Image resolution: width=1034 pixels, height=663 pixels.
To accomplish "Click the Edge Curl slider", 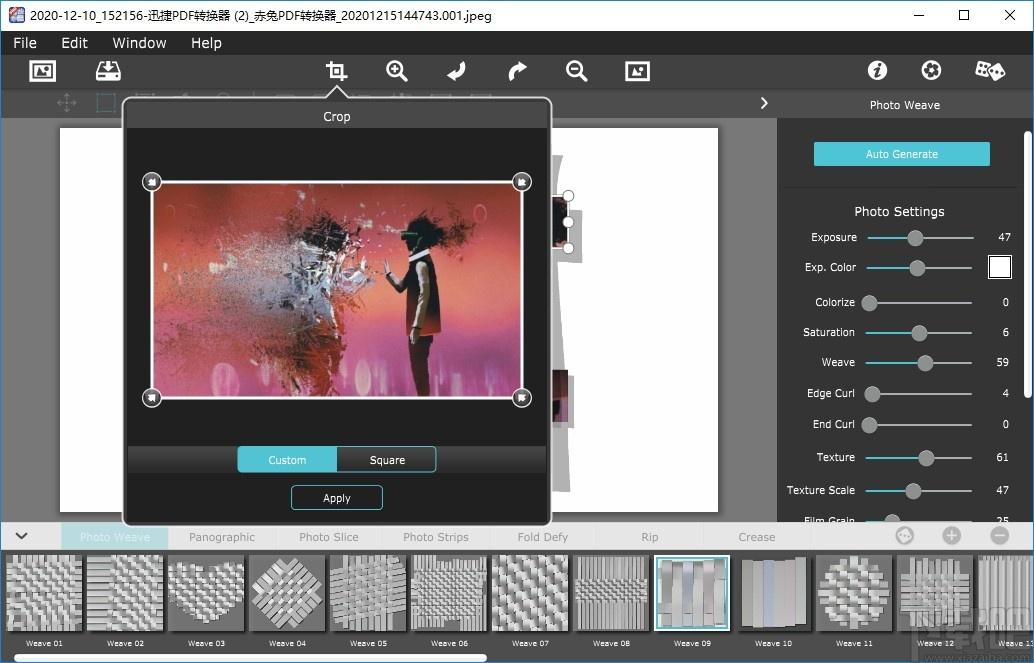I will (919, 394).
